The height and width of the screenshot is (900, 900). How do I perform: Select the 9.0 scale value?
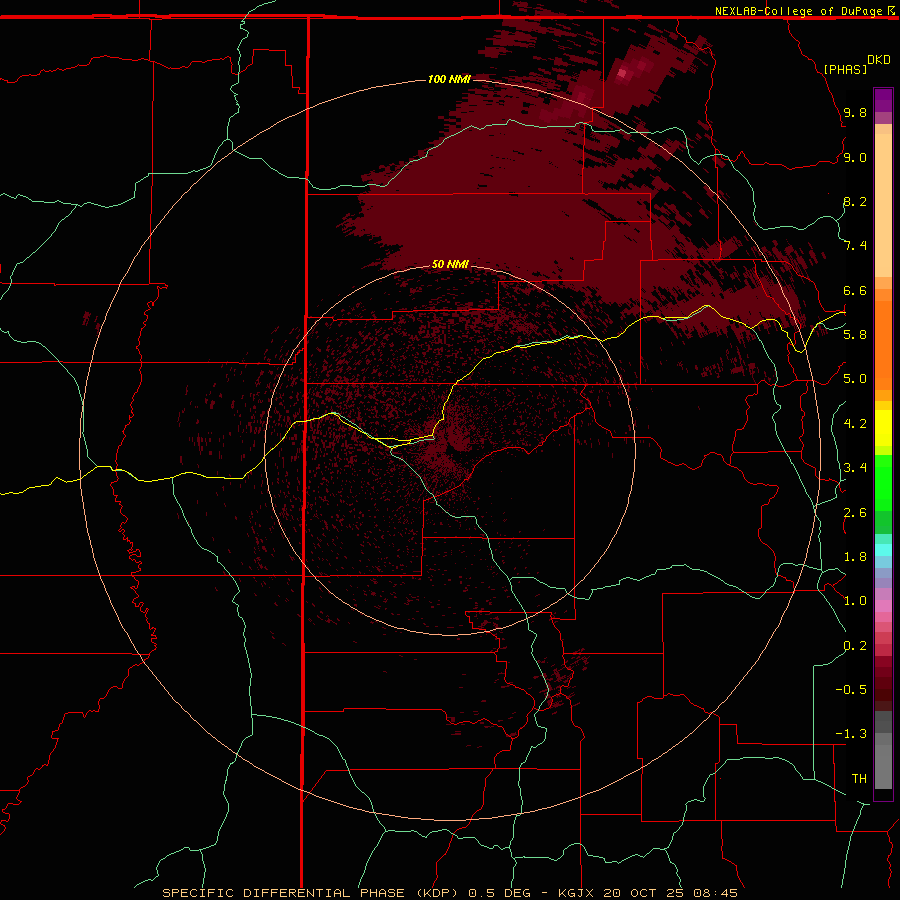[855, 158]
